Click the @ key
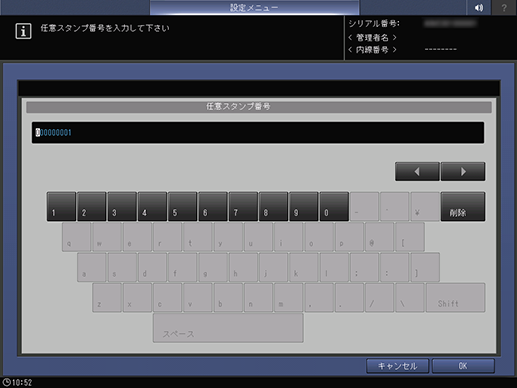Image resolution: width=517 pixels, height=388 pixels. tap(380, 237)
